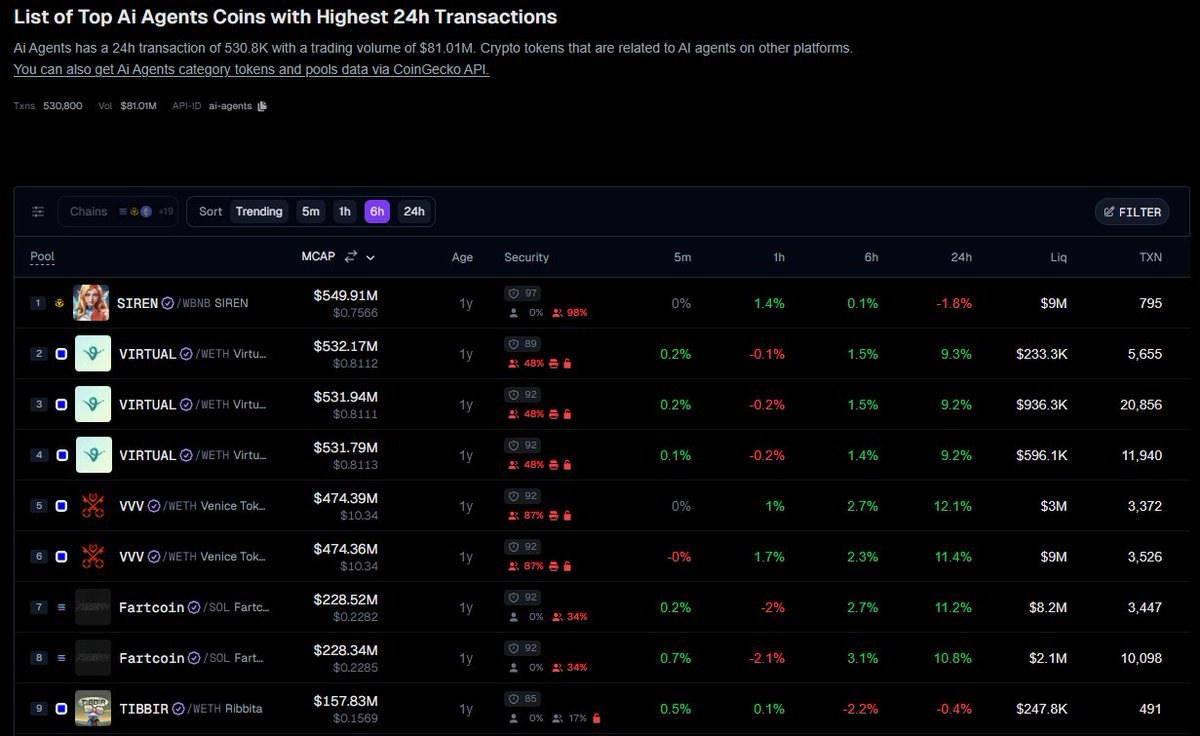
Task: Select liquidity value $936.3K
Action: click(x=1041, y=405)
